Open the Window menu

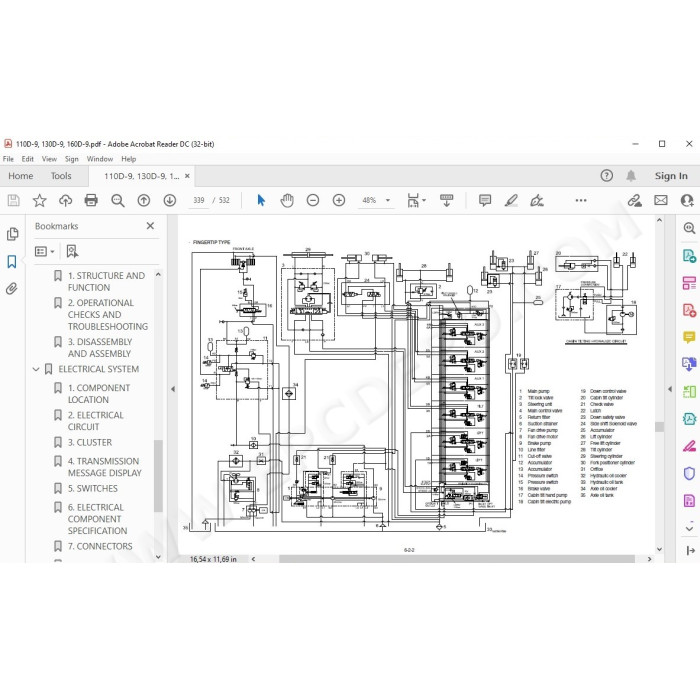coord(100,159)
